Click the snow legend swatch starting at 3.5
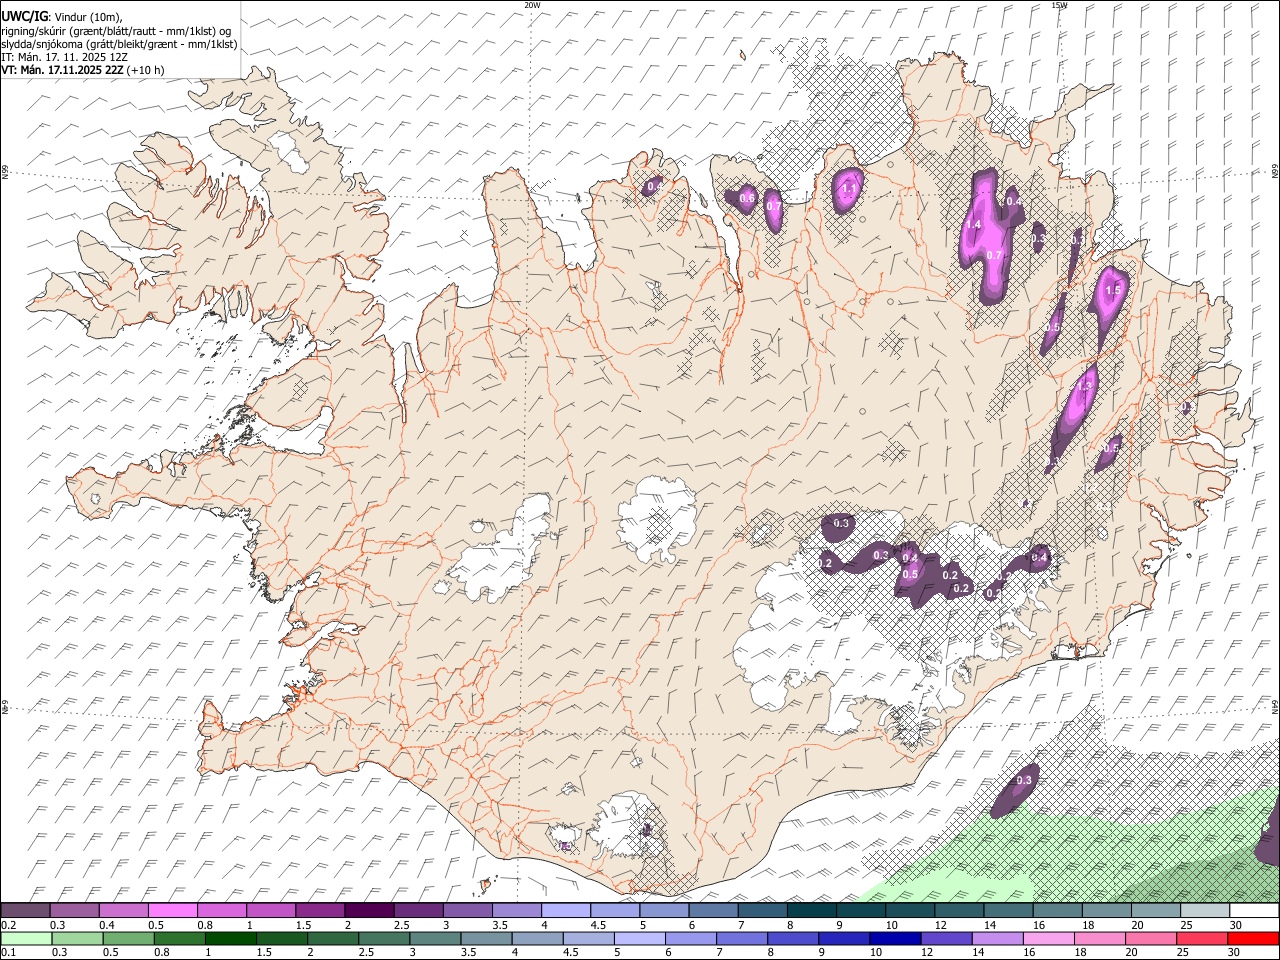 tap(517, 910)
